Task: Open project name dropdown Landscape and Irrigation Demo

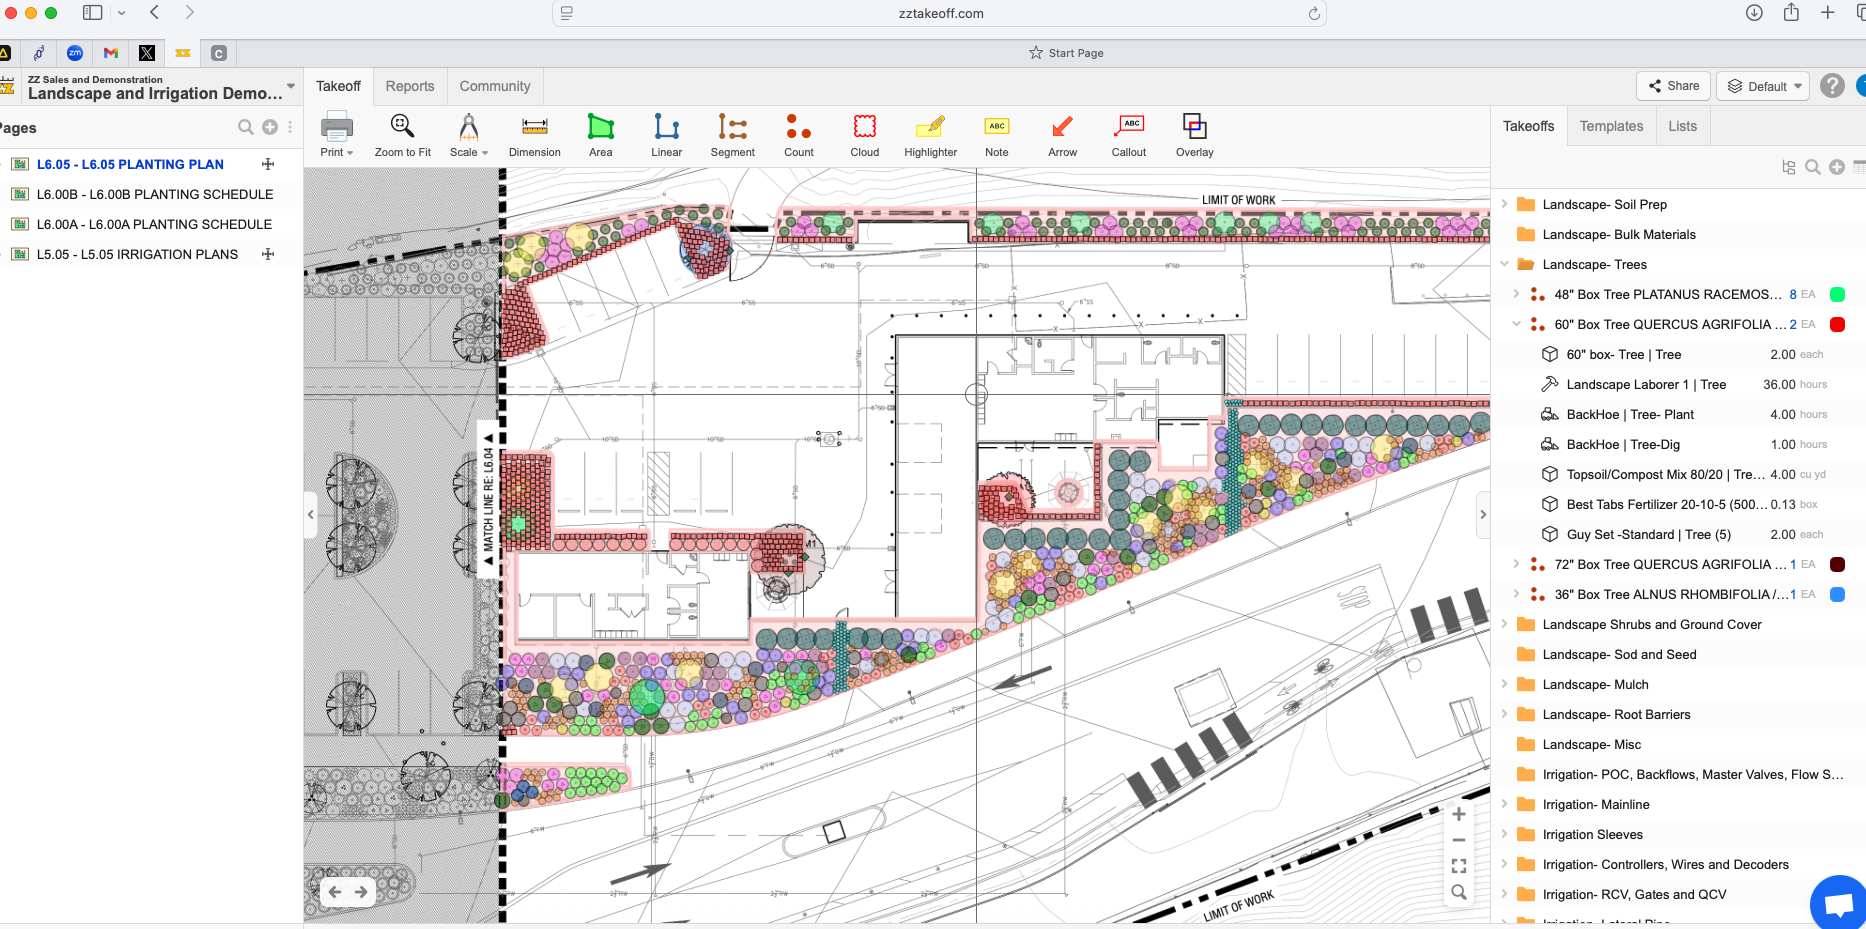Action: 291,86
